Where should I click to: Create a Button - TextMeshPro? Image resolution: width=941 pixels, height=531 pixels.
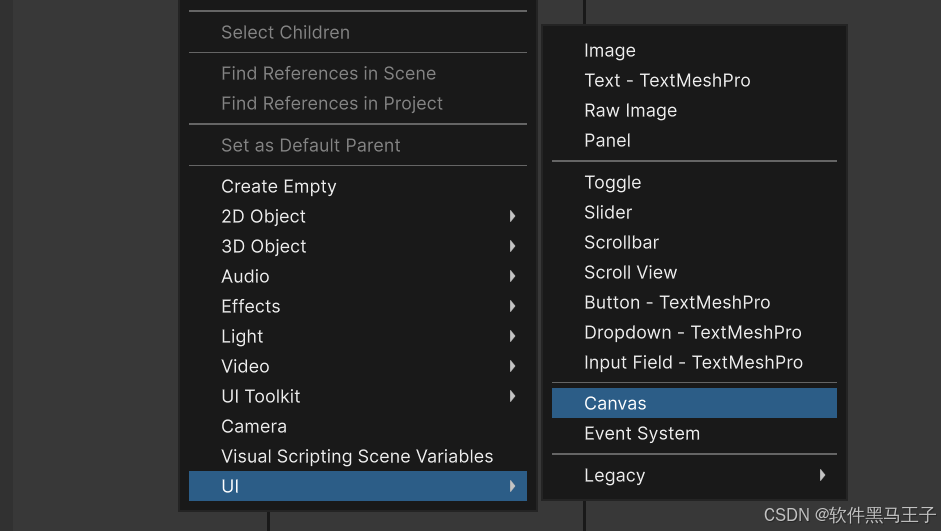point(676,302)
